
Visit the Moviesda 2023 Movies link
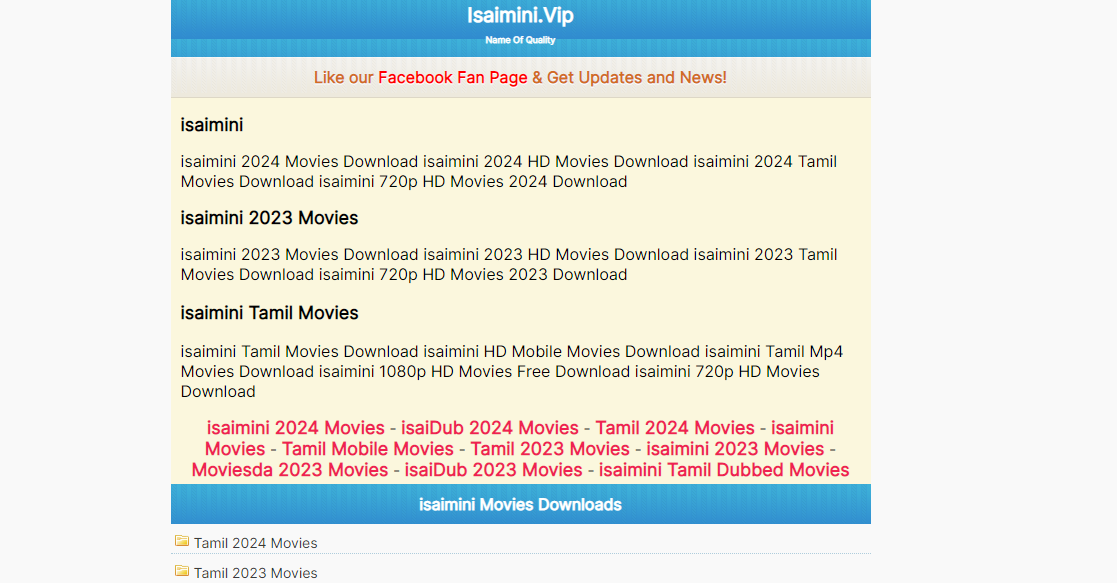[290, 470]
